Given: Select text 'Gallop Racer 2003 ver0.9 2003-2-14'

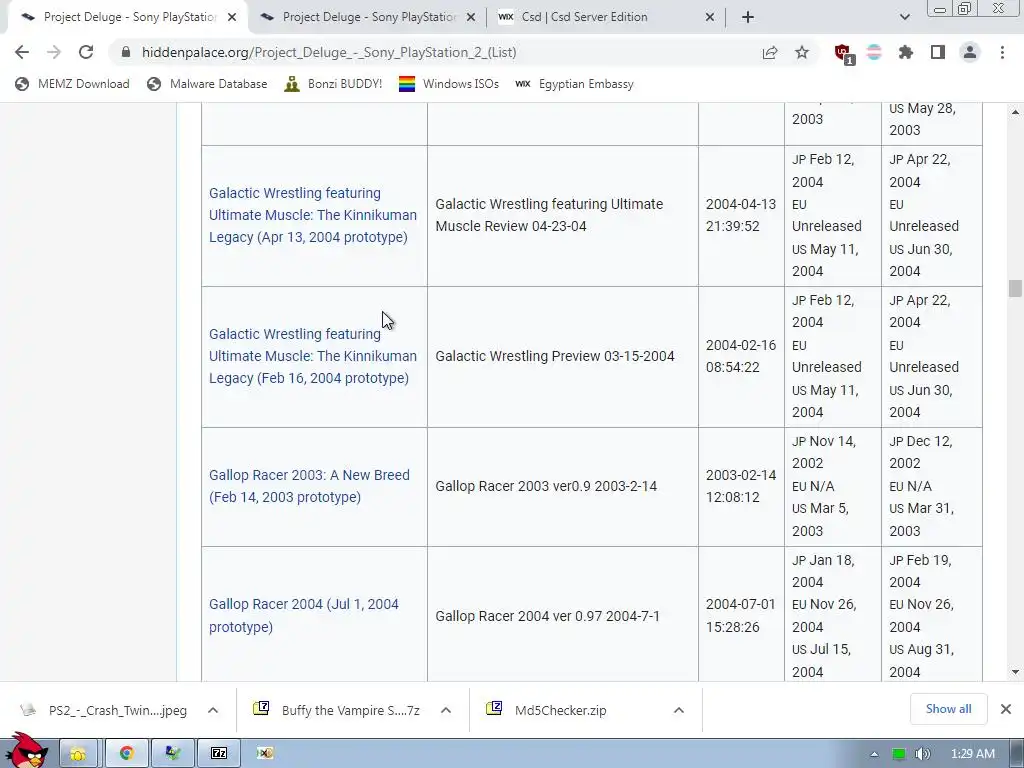Looking at the screenshot, I should coord(546,486).
